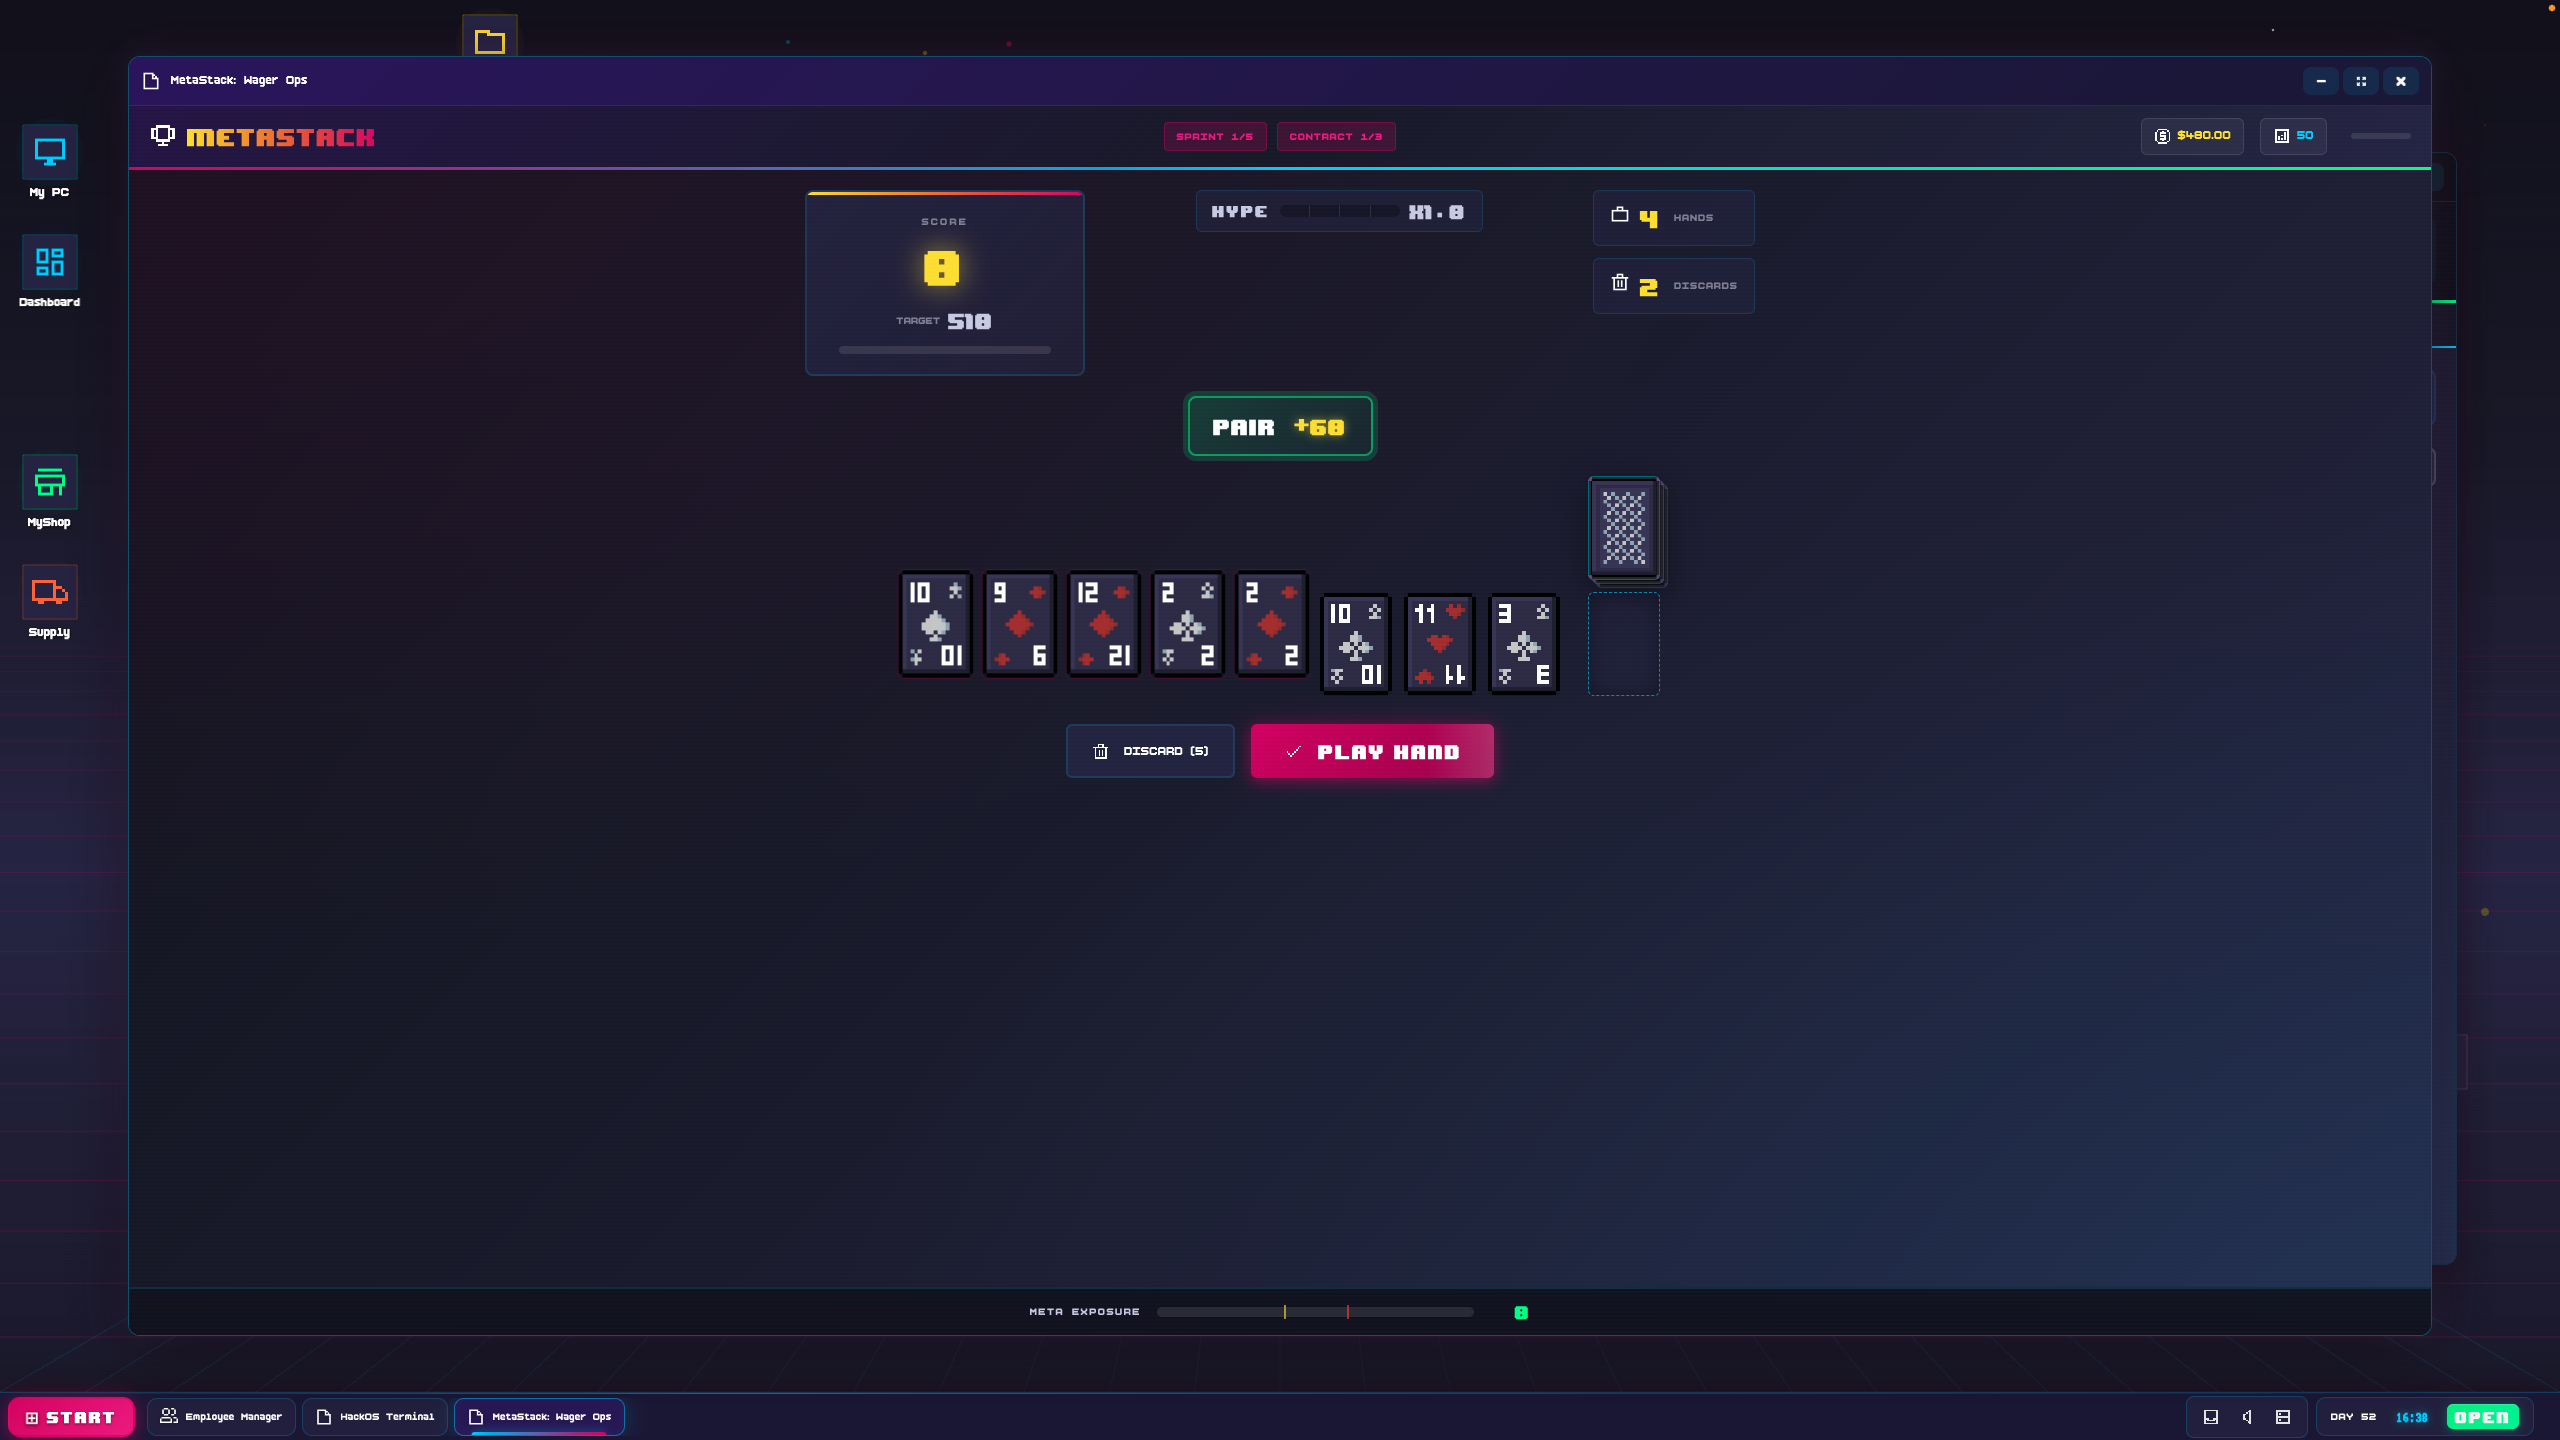This screenshot has height=1440, width=2560.
Task: Switch to the Employee Manager taskbar tab
Action: pos(221,1417)
